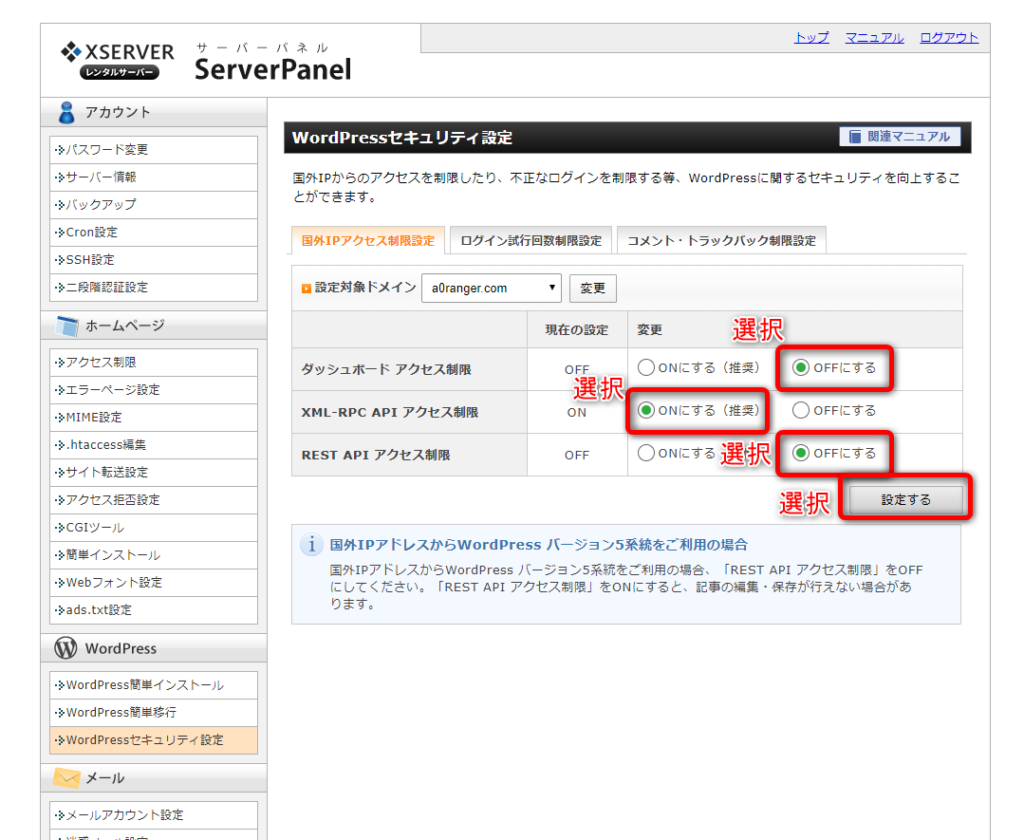
Task: Switch to ログイン試行回数制限設定 tab
Action: [x=531, y=240]
